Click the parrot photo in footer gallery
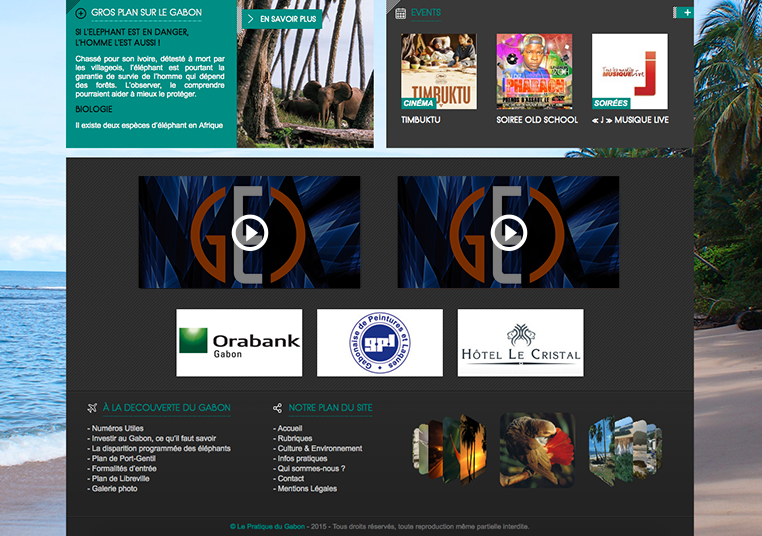 pyautogui.click(x=537, y=449)
